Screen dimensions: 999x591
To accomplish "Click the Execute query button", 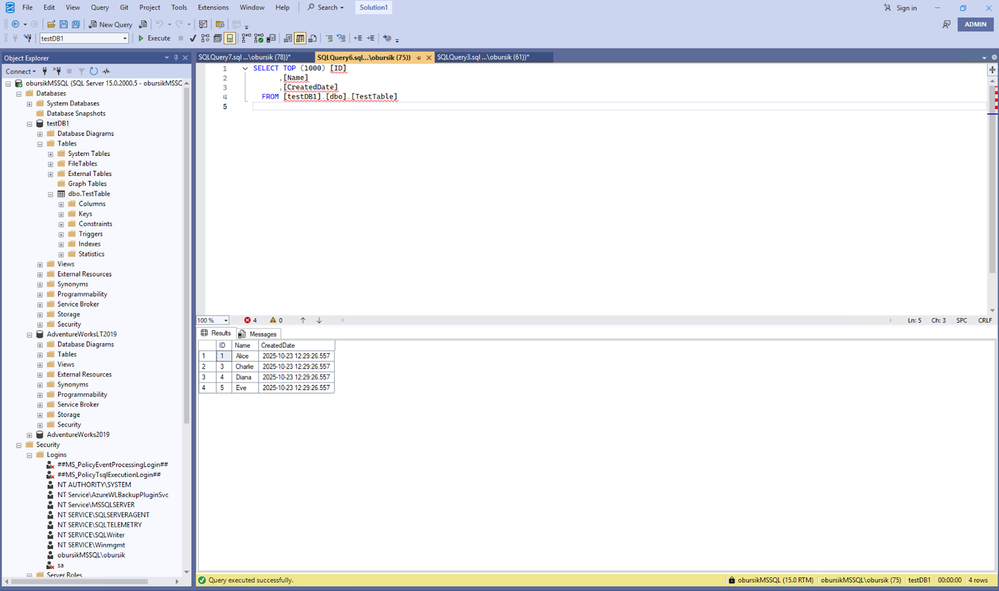I will (154, 38).
